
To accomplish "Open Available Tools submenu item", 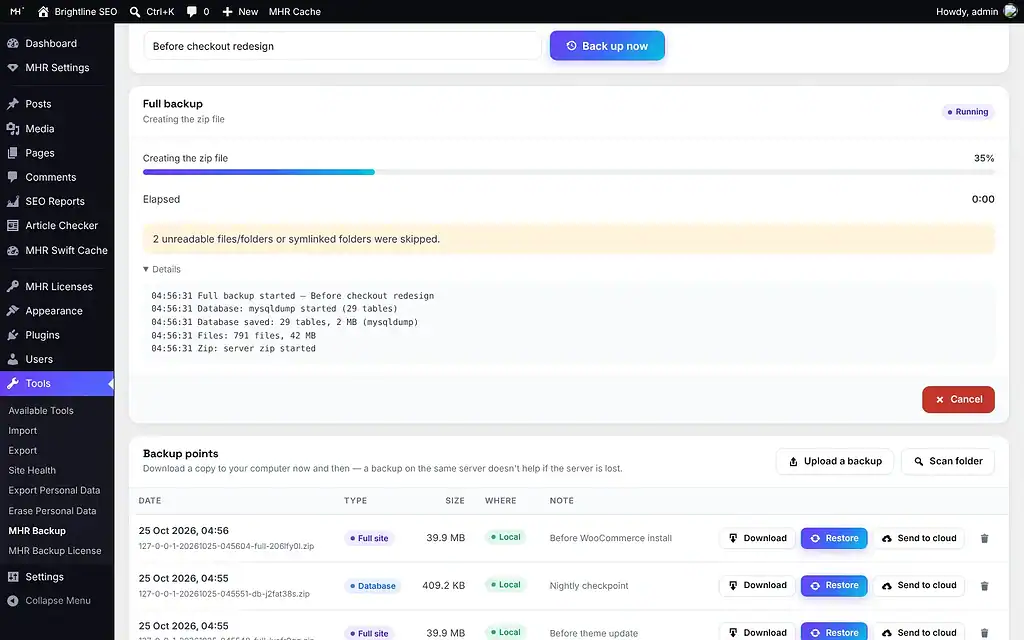I will pyautogui.click(x=40, y=410).
